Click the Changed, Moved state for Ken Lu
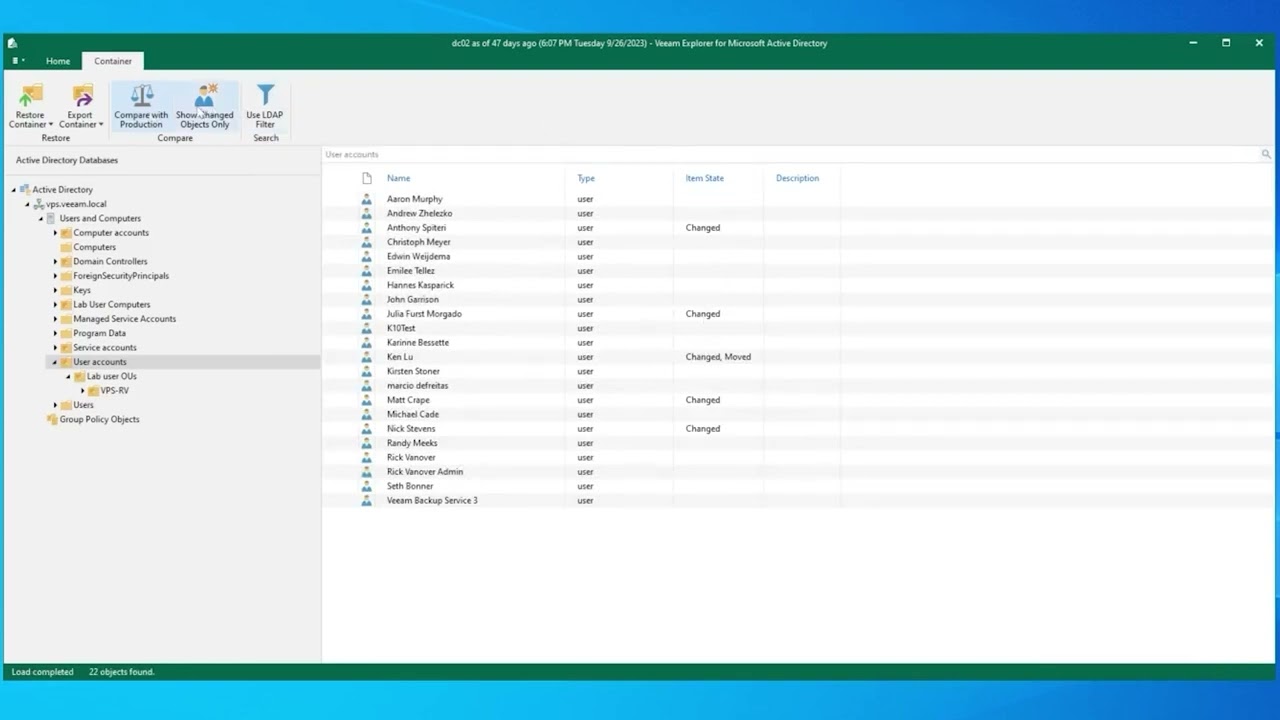The image size is (1280, 720). pos(718,357)
